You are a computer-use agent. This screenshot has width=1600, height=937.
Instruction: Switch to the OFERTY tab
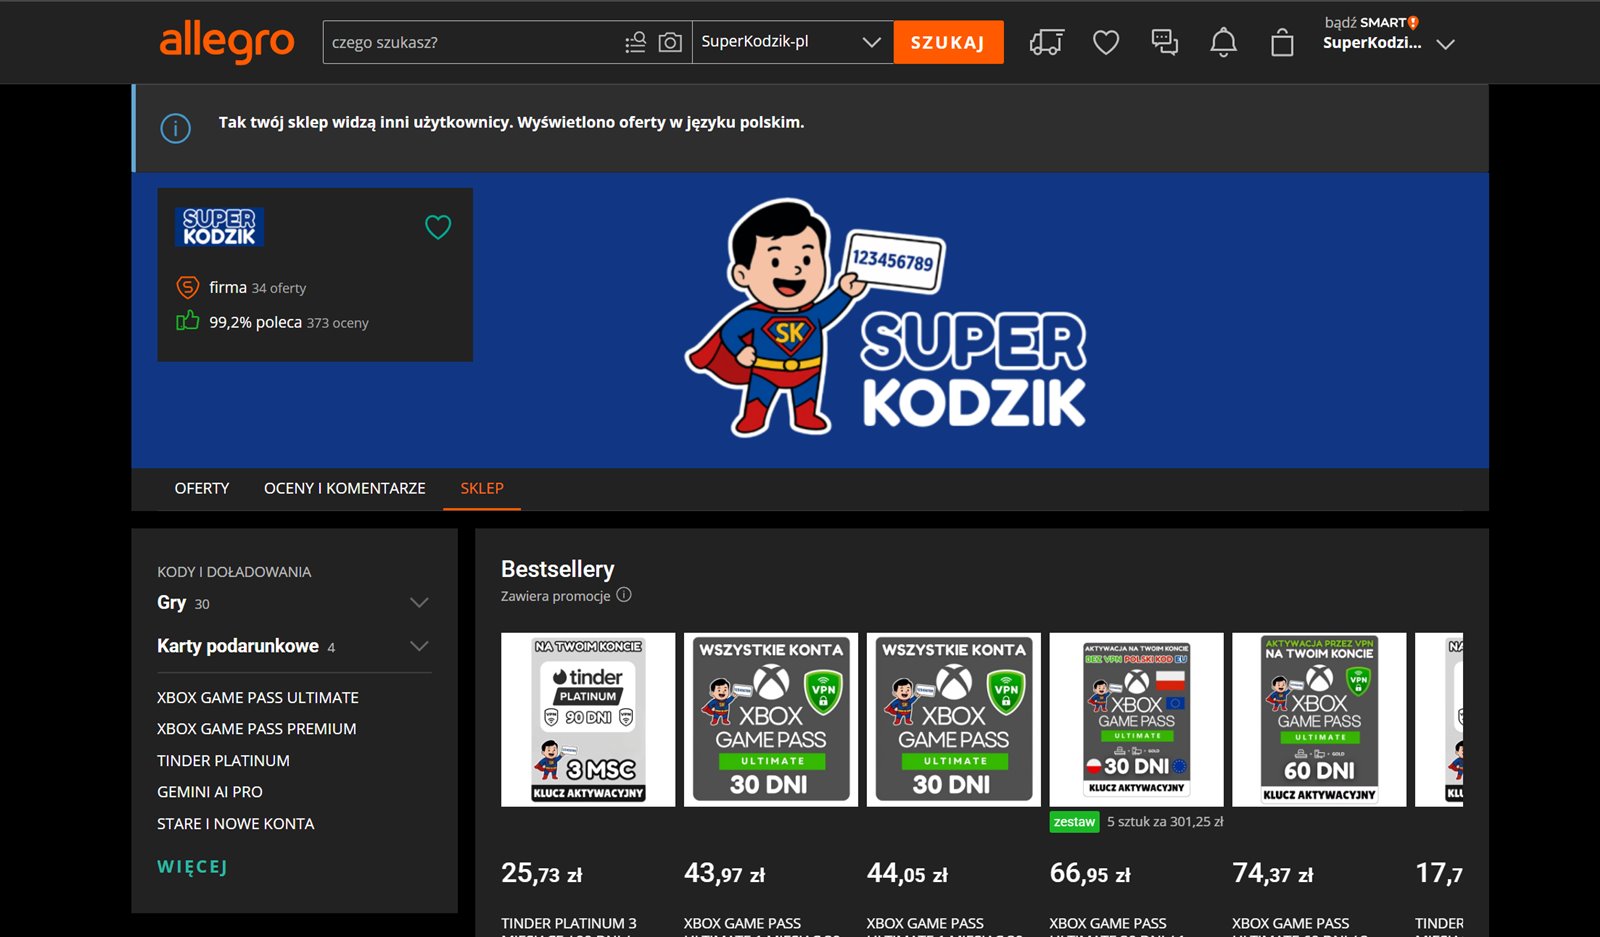click(202, 488)
